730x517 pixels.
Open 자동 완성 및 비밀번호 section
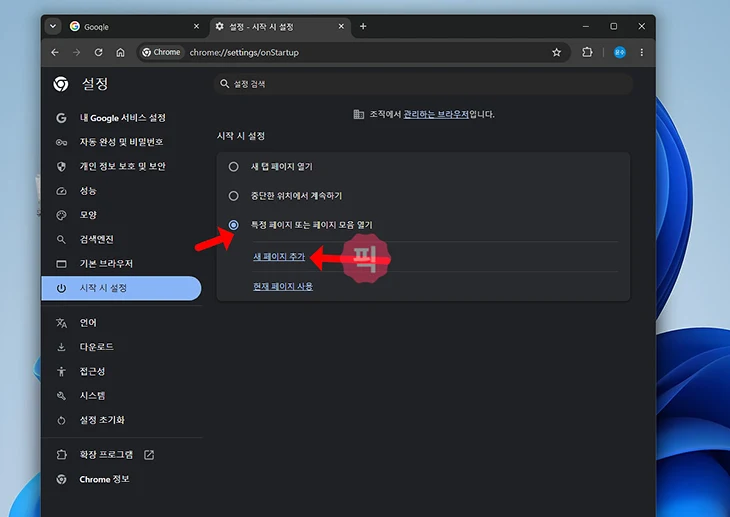122,142
